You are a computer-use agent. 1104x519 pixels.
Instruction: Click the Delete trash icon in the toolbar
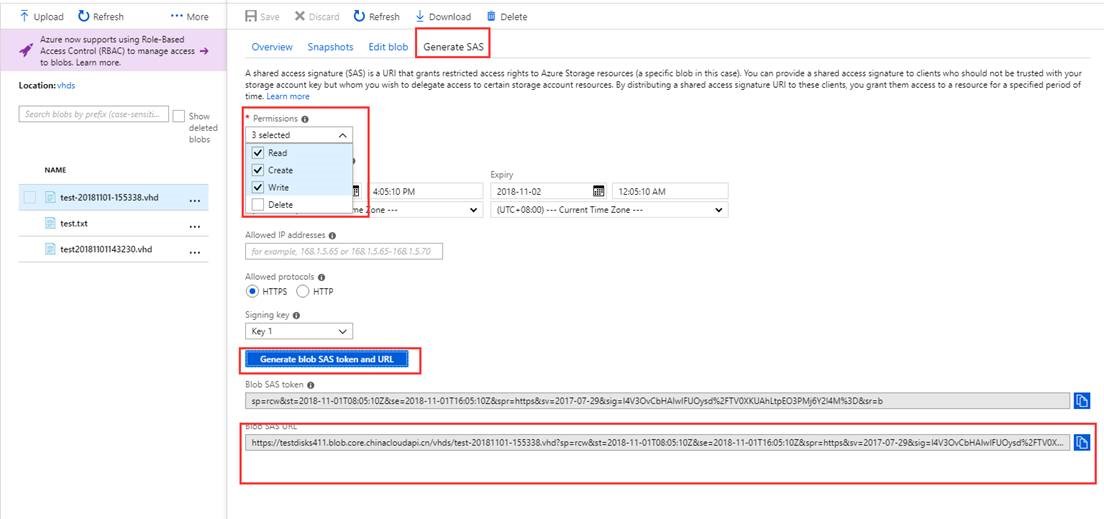pyautogui.click(x=491, y=17)
